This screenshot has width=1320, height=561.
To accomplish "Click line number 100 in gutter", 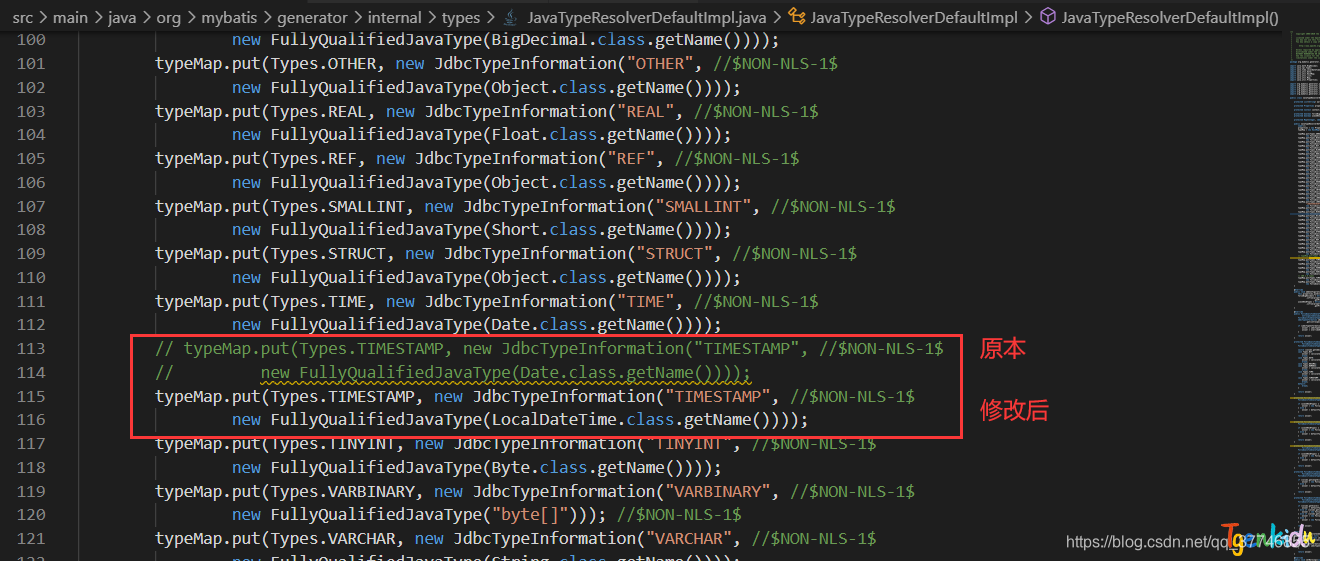I will click(x=31, y=40).
